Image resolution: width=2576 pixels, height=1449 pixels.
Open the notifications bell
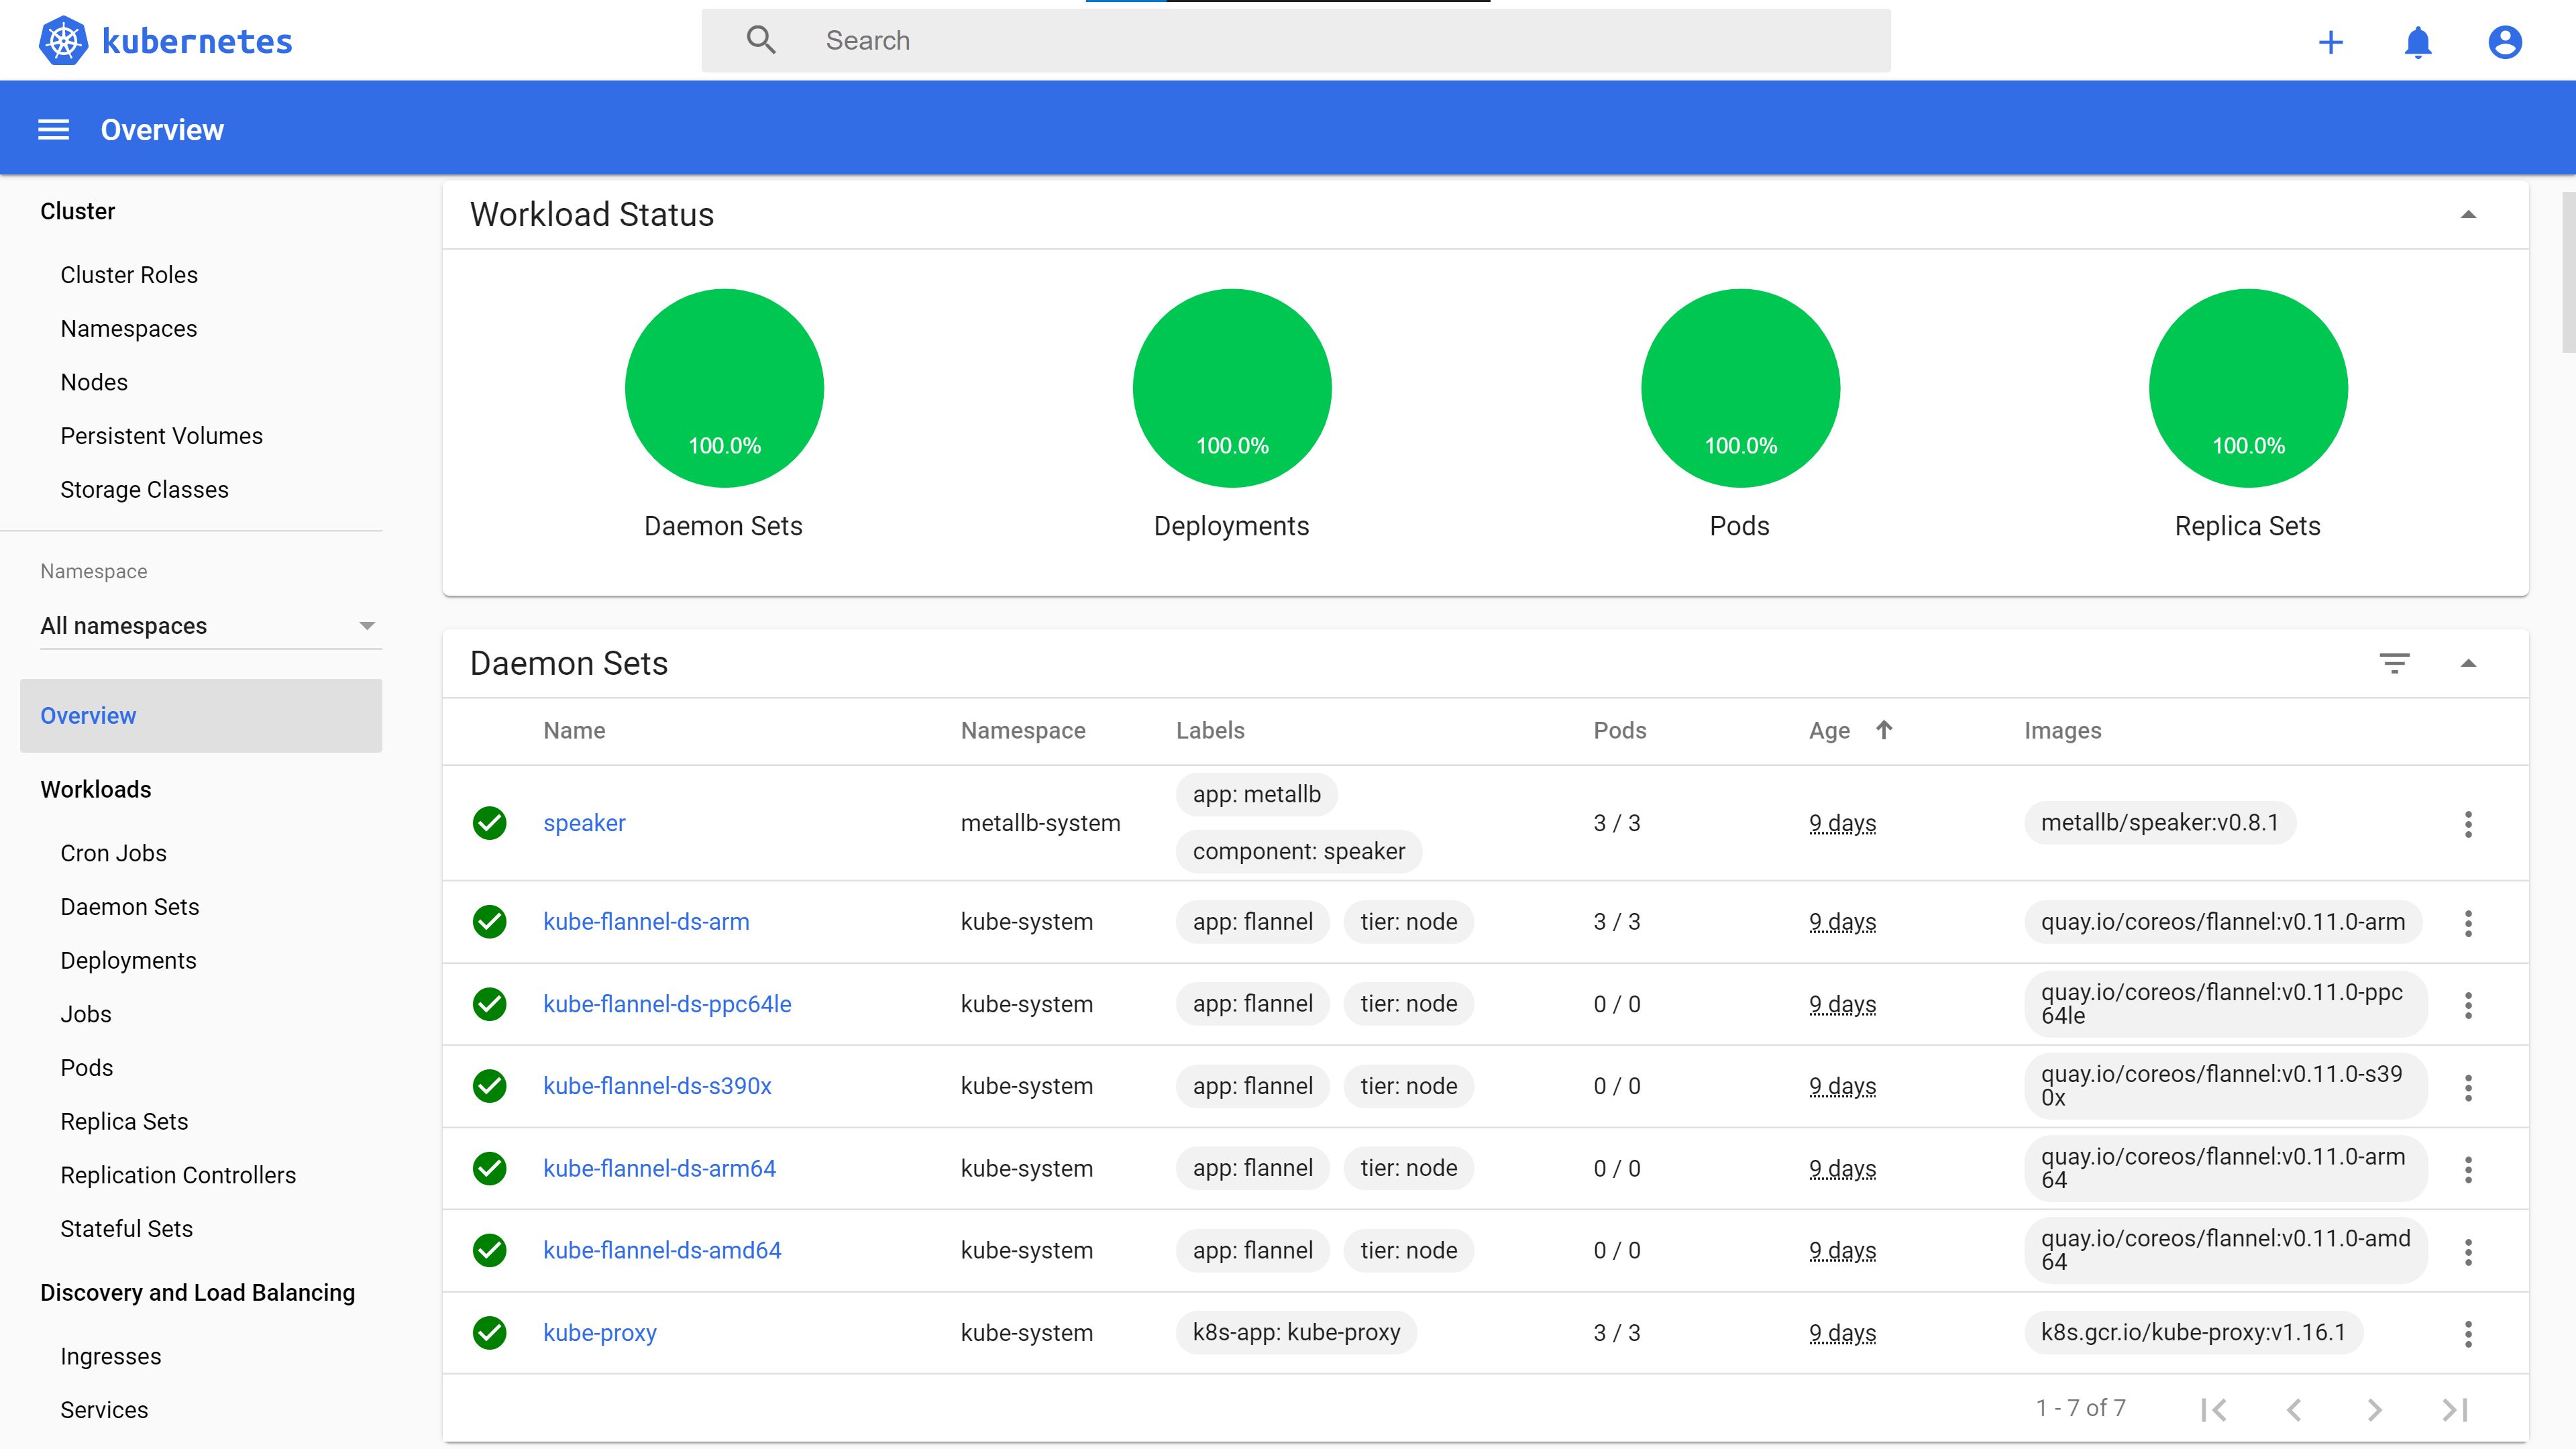(2417, 41)
